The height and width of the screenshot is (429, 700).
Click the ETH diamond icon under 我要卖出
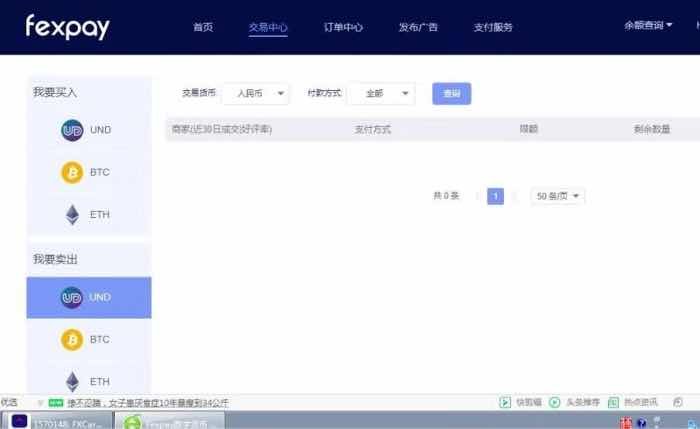tap(72, 381)
